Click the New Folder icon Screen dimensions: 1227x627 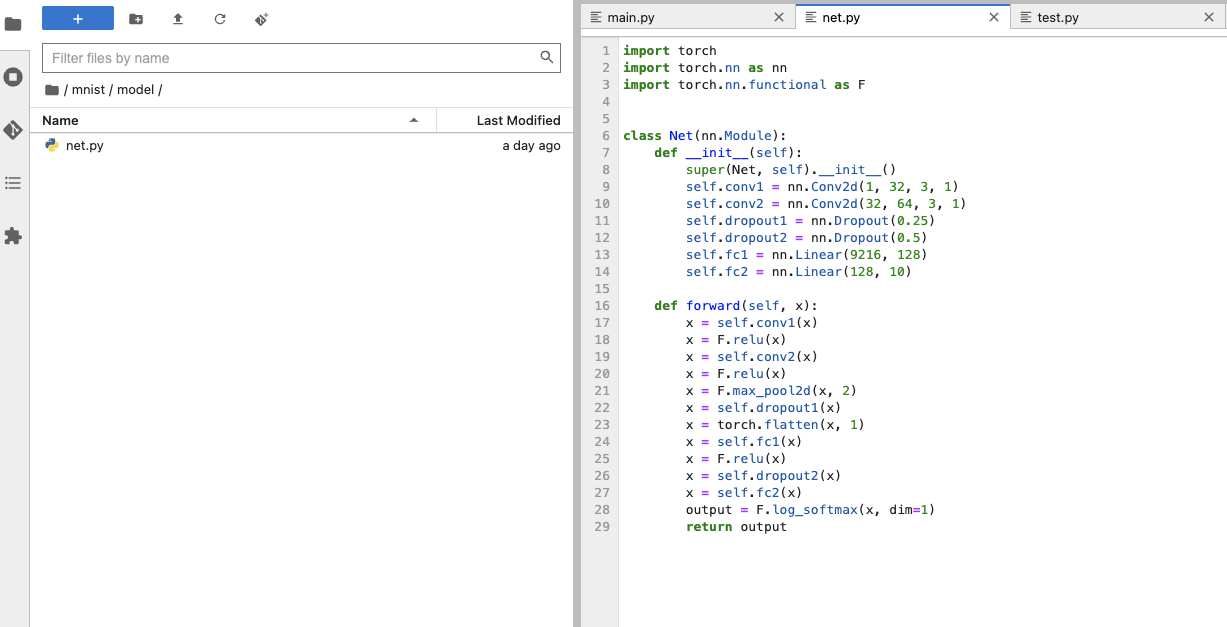(x=136, y=19)
